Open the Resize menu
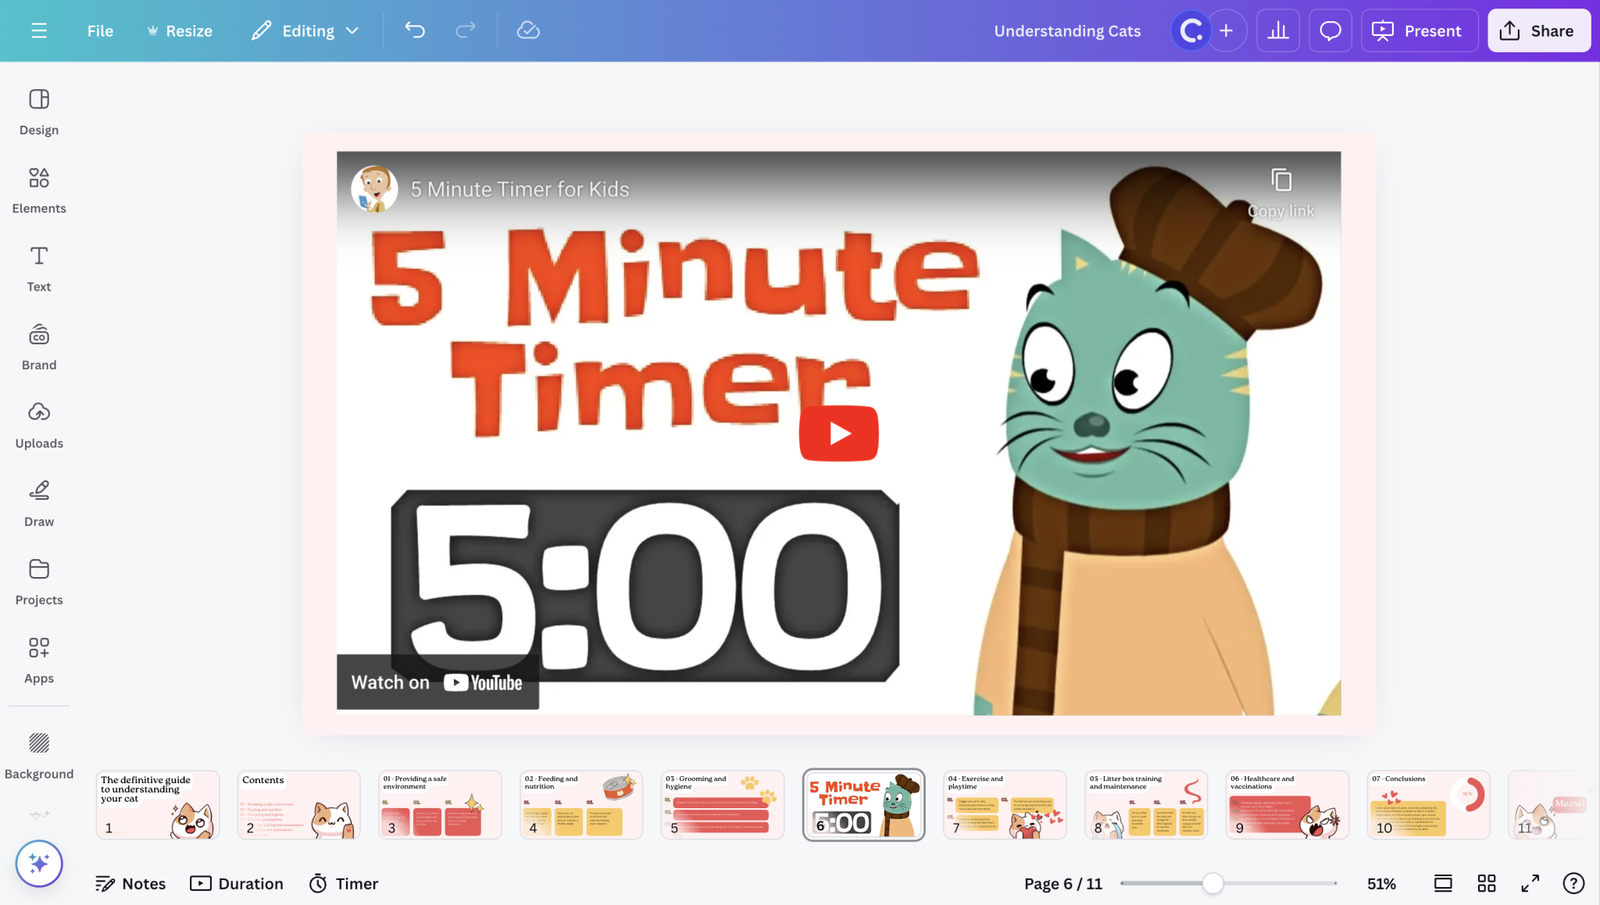The image size is (1600, 905). click(180, 30)
